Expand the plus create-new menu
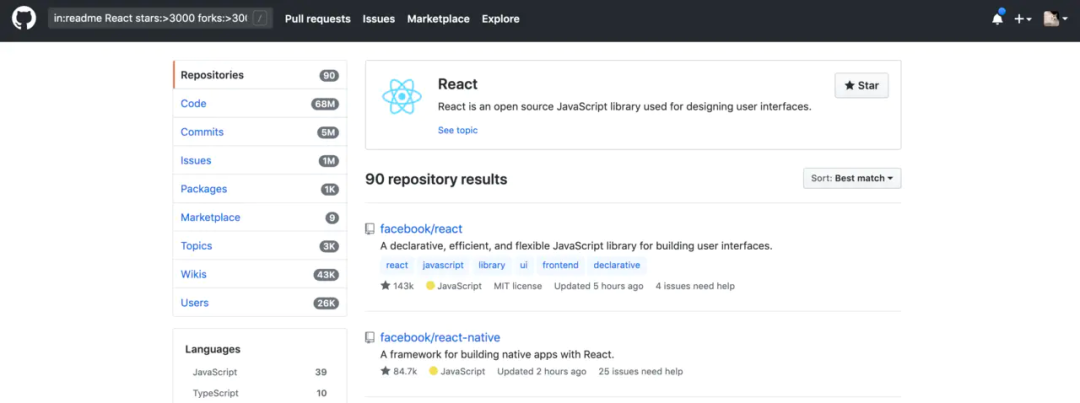The width and height of the screenshot is (1080, 403). point(1022,19)
